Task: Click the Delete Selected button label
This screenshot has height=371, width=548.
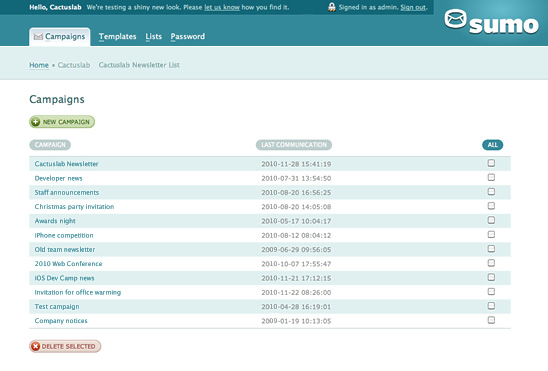Action: click(68, 346)
